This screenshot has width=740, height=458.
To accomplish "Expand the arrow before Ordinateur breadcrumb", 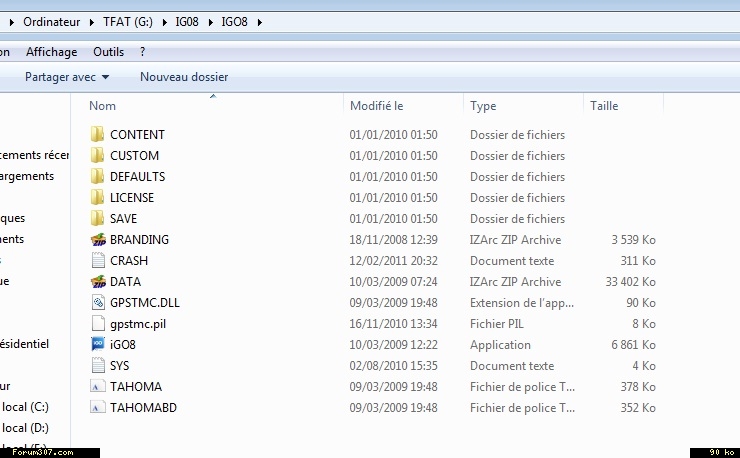I will coord(12,22).
